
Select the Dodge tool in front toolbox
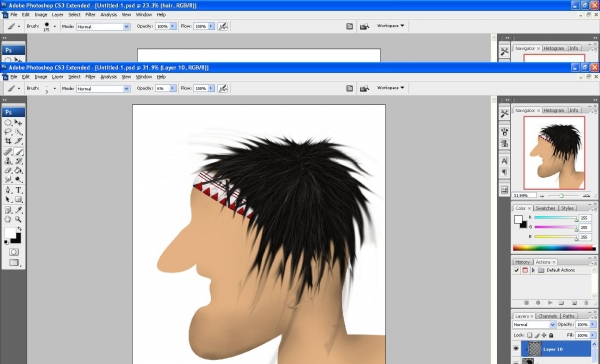pos(18,180)
